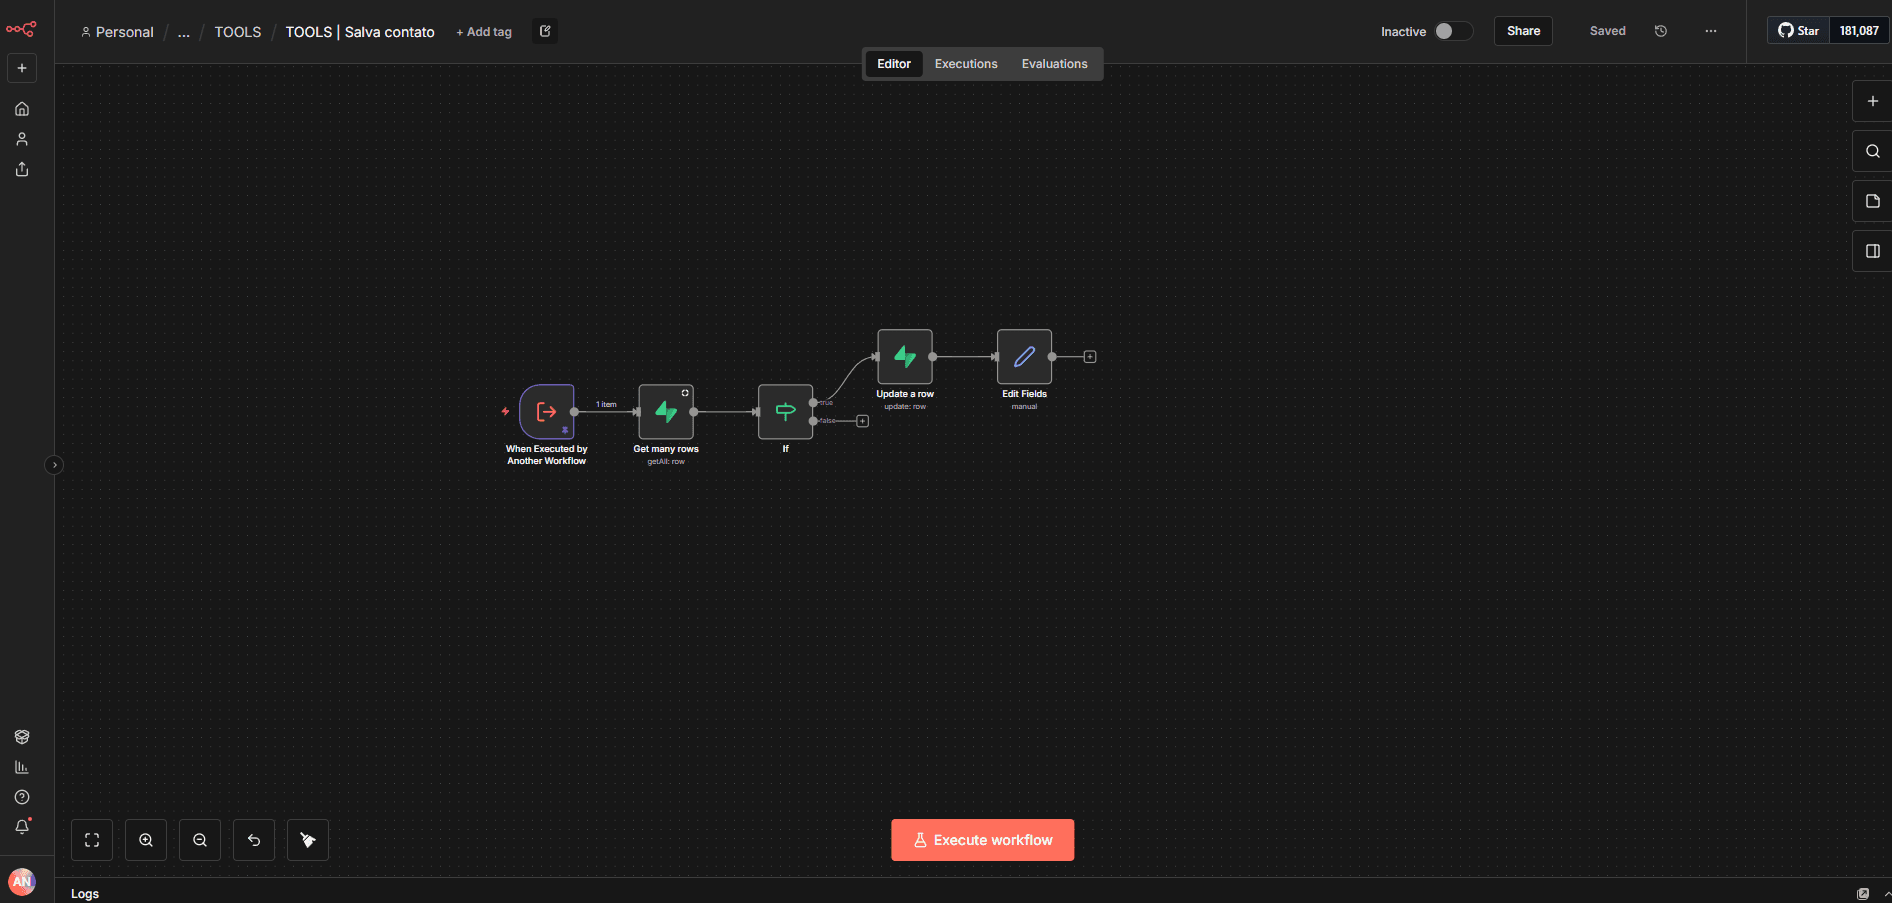Click Add tag next to workflow name
Viewport: 1892px width, 903px height.
484,32
